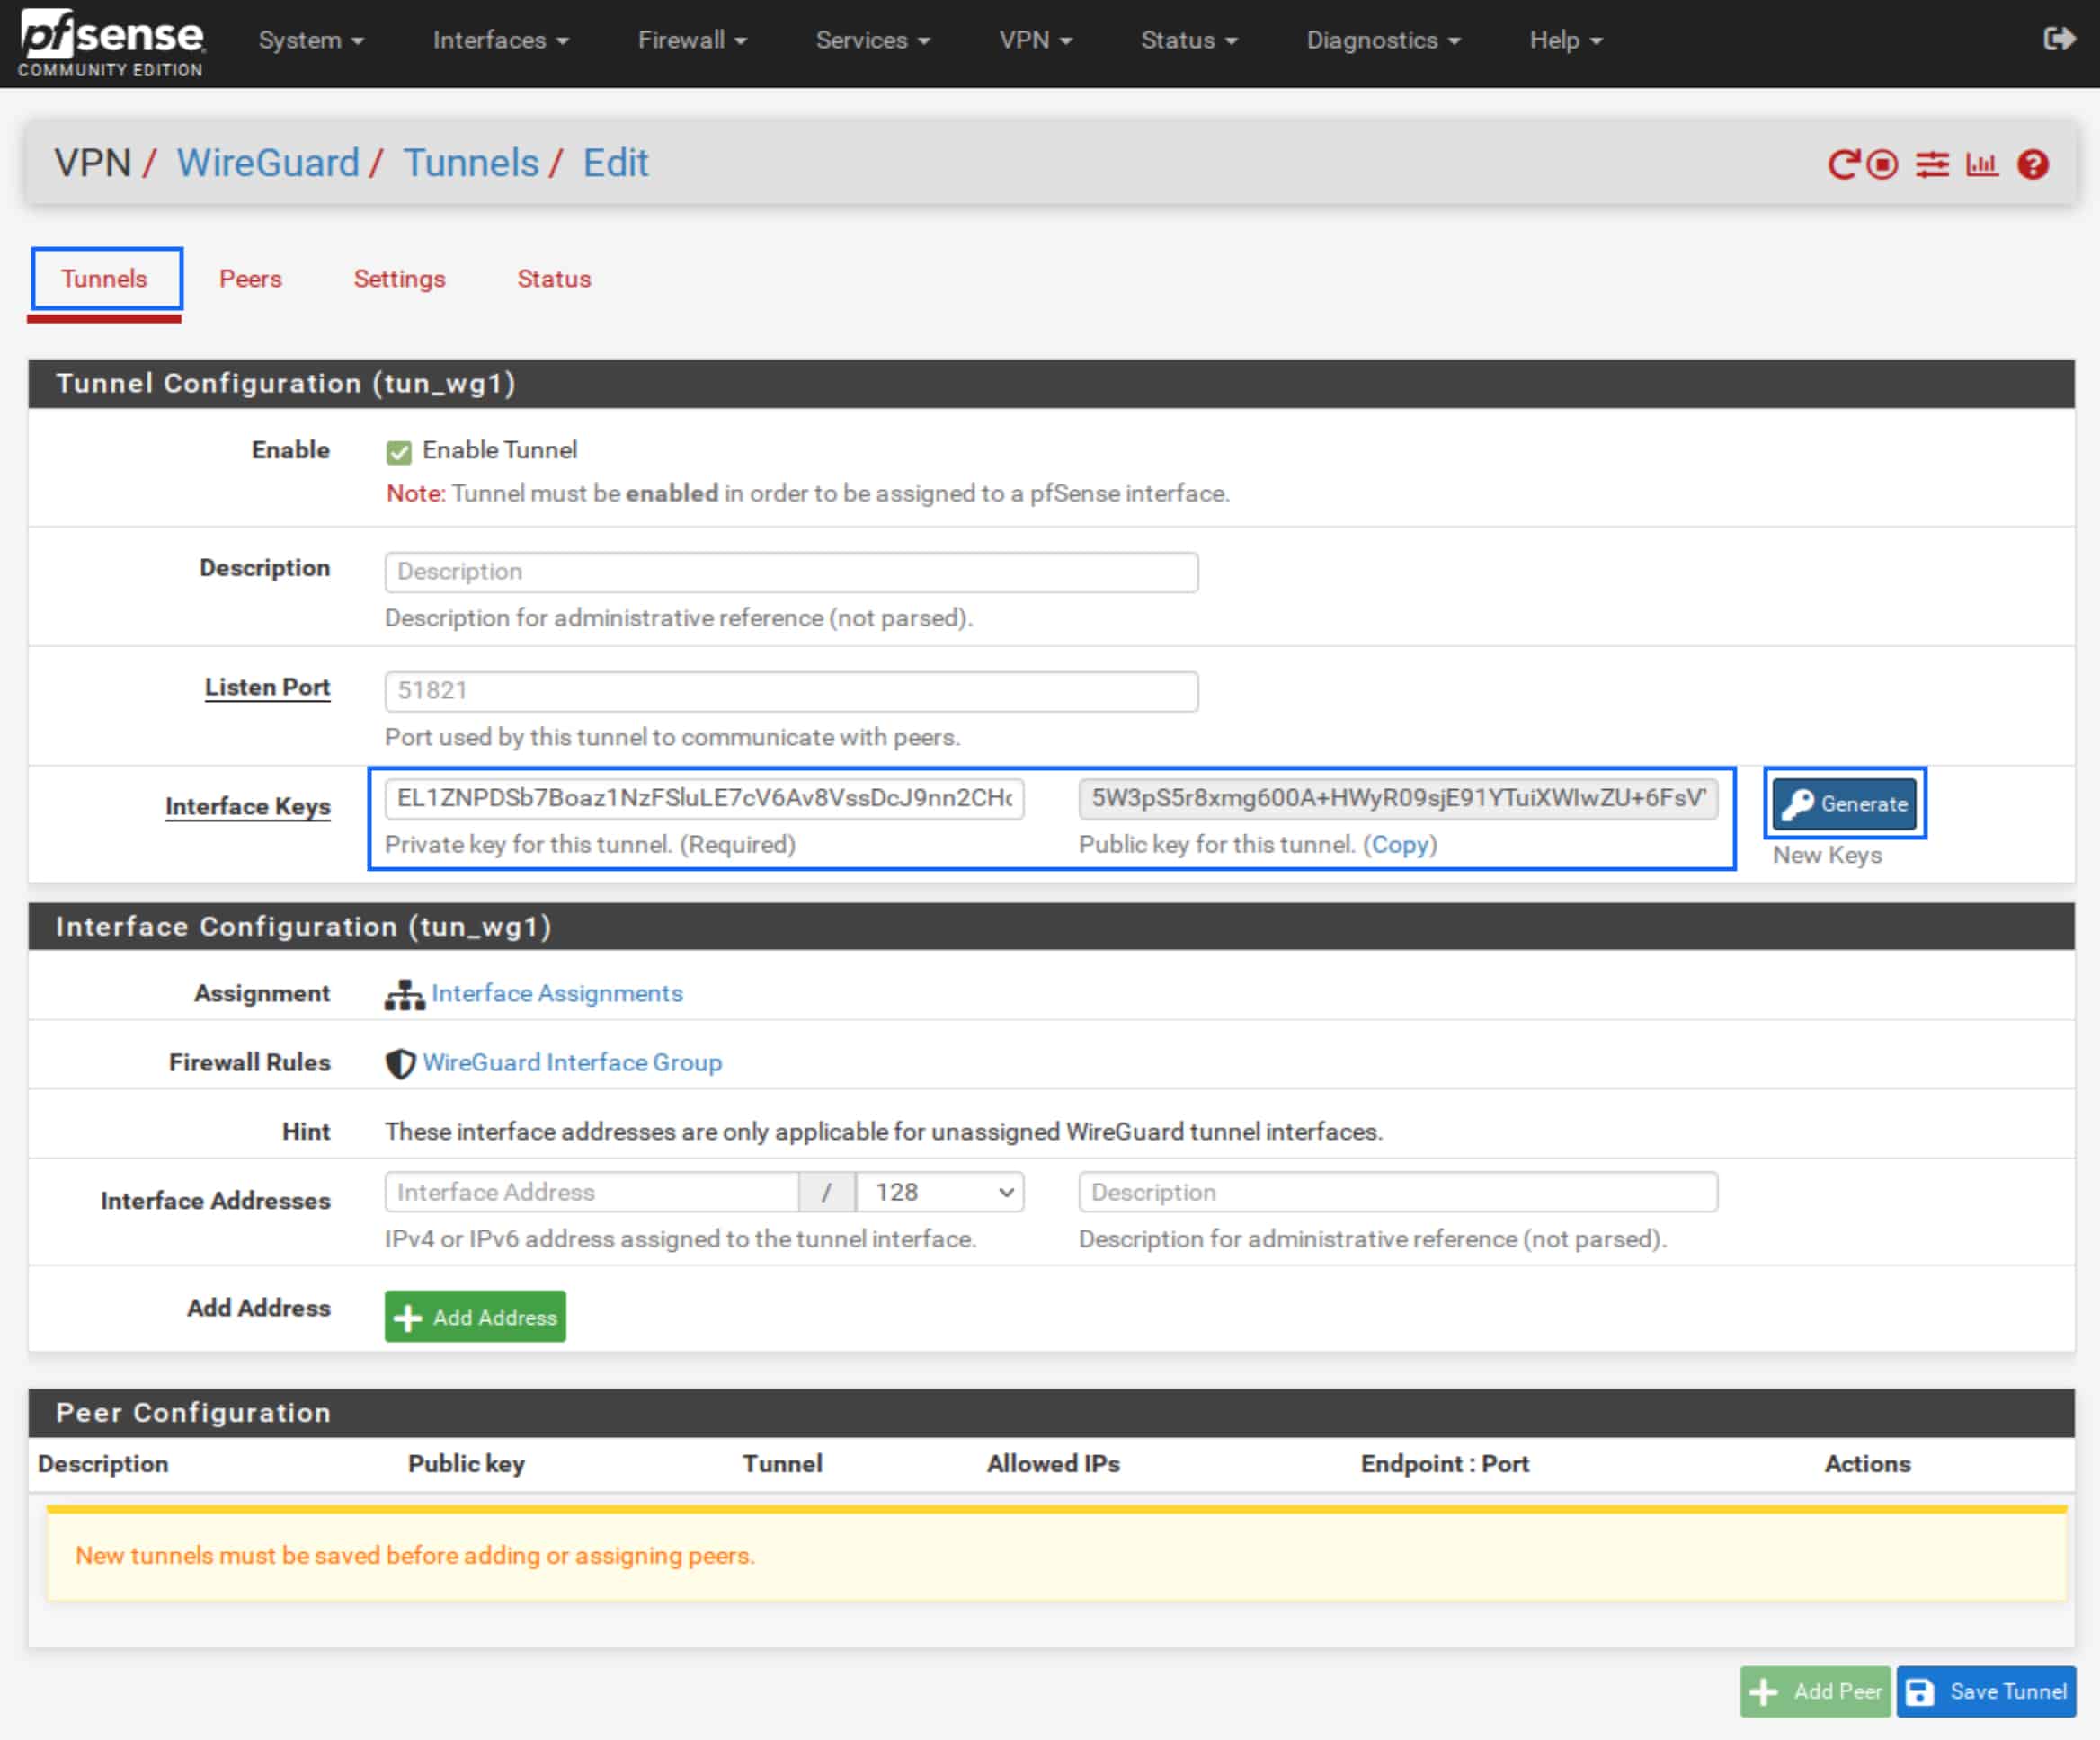Click the Add Peer button
The image size is (2100, 1740).
coord(1815,1692)
